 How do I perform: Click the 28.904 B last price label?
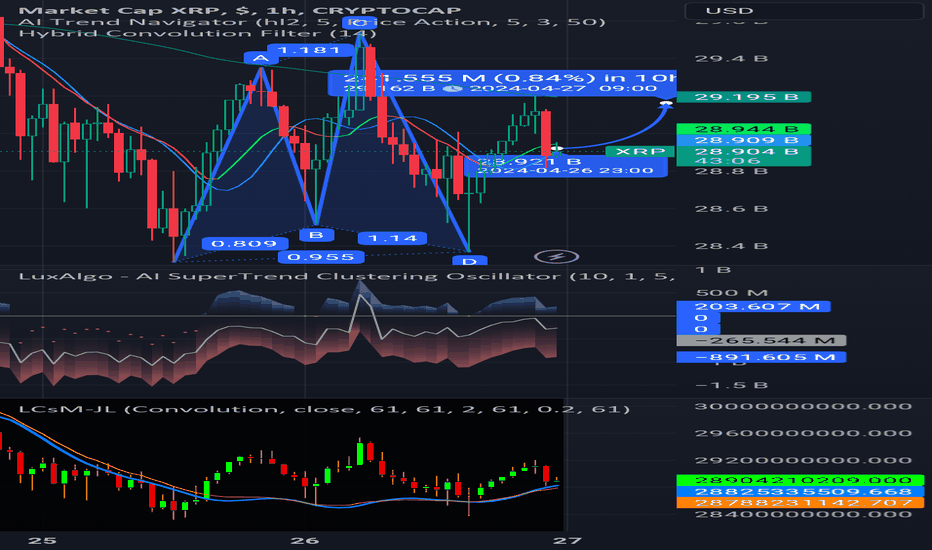pyautogui.click(x=744, y=151)
